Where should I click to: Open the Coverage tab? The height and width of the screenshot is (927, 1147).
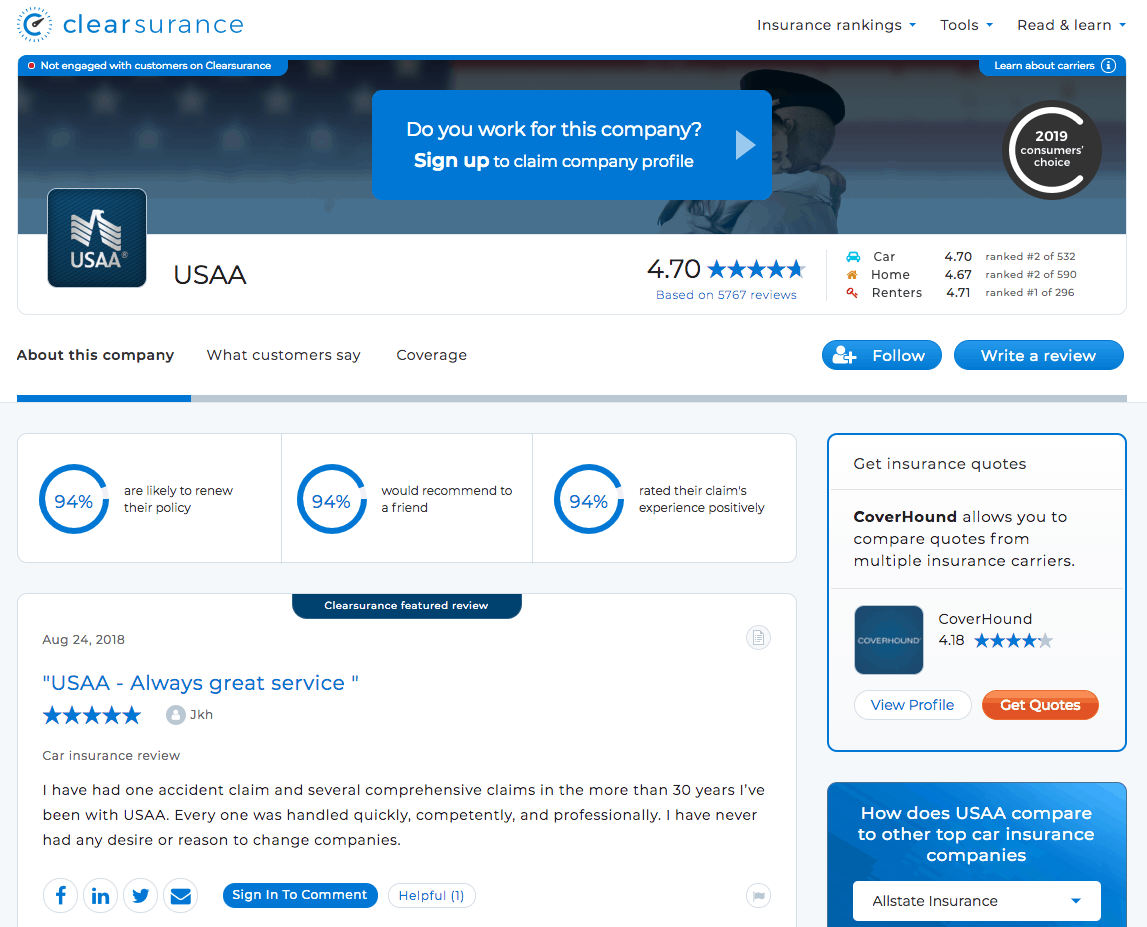coord(431,355)
